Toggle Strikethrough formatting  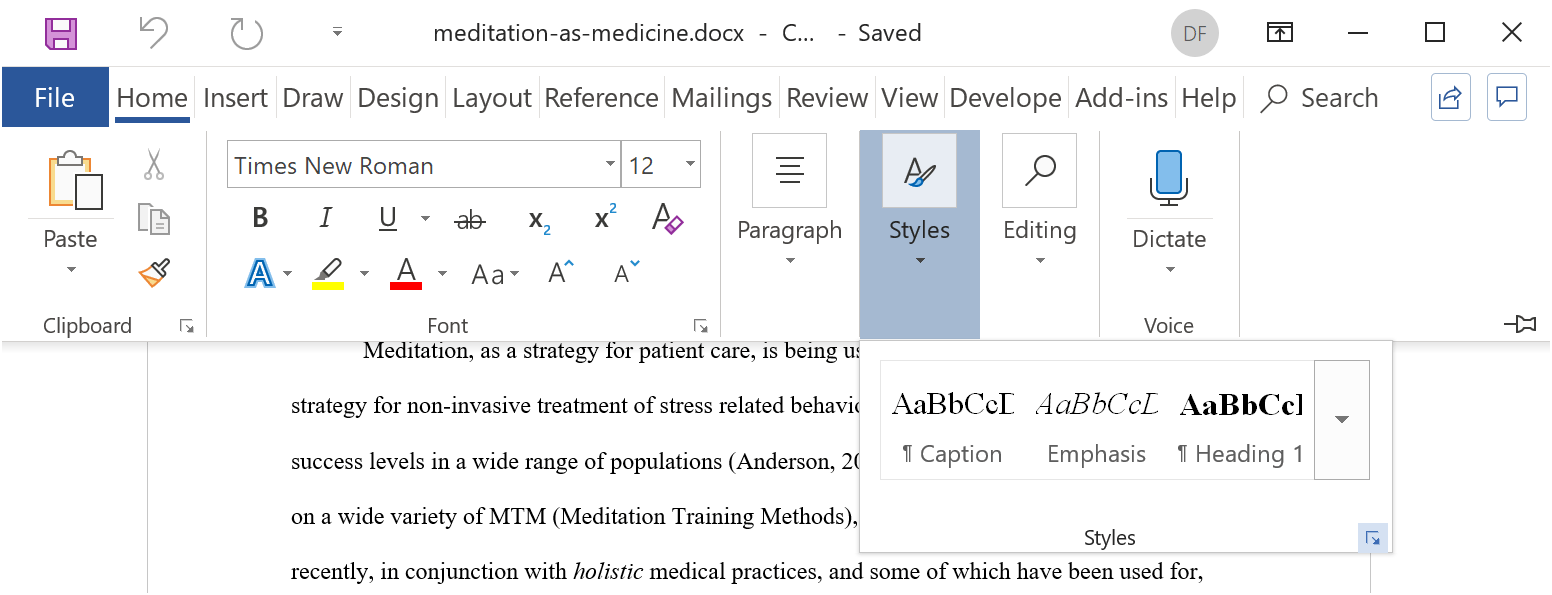click(469, 220)
